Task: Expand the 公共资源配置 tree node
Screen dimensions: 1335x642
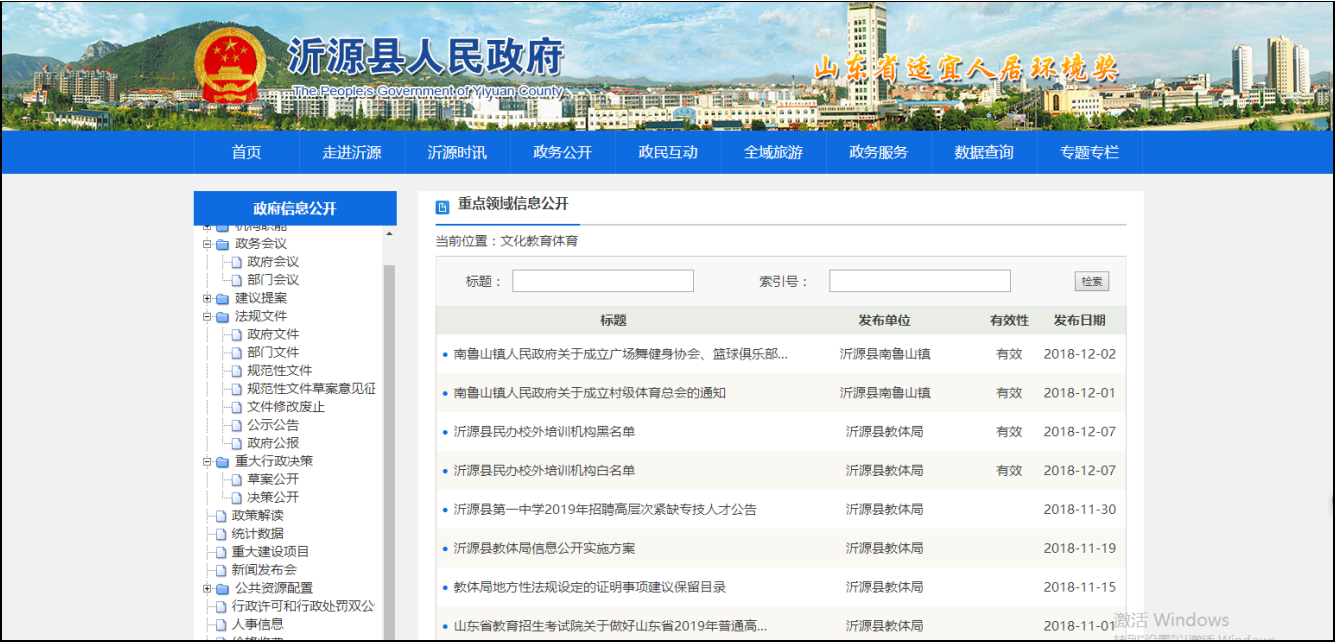Action: (x=208, y=589)
